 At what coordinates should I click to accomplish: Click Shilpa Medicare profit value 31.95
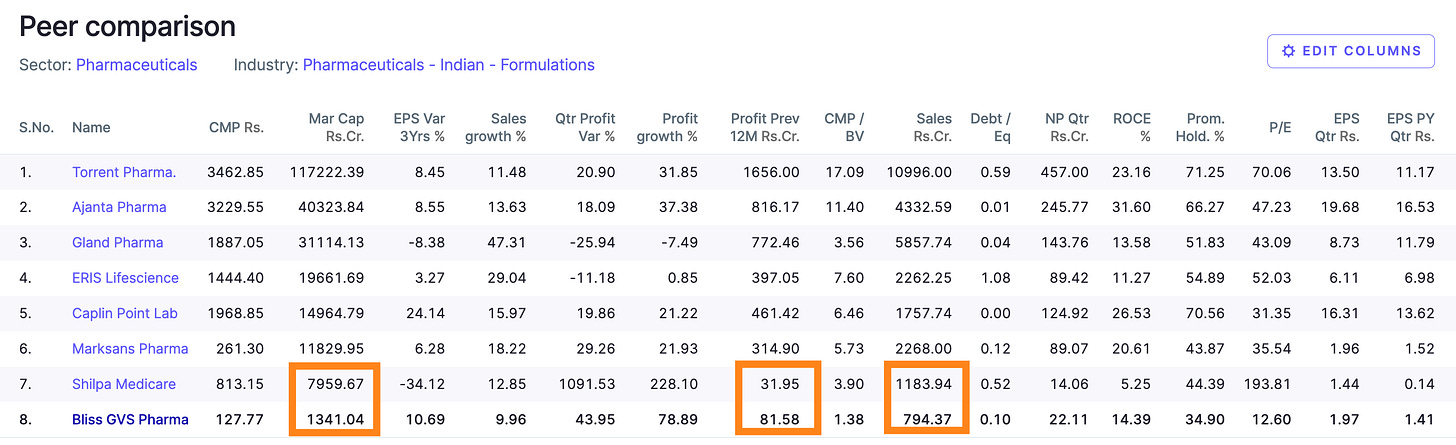click(780, 384)
